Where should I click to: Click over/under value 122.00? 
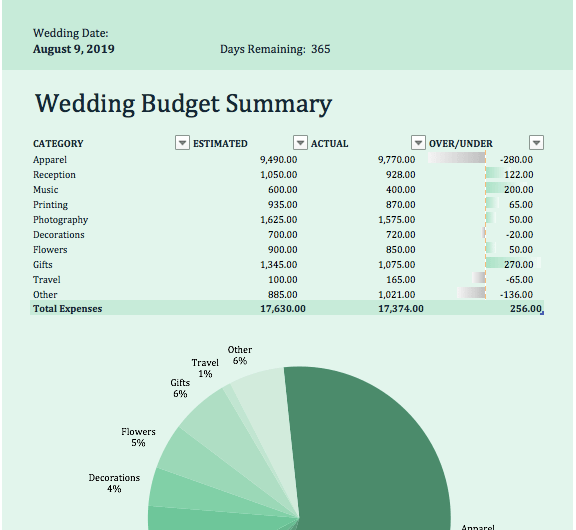coord(519,175)
